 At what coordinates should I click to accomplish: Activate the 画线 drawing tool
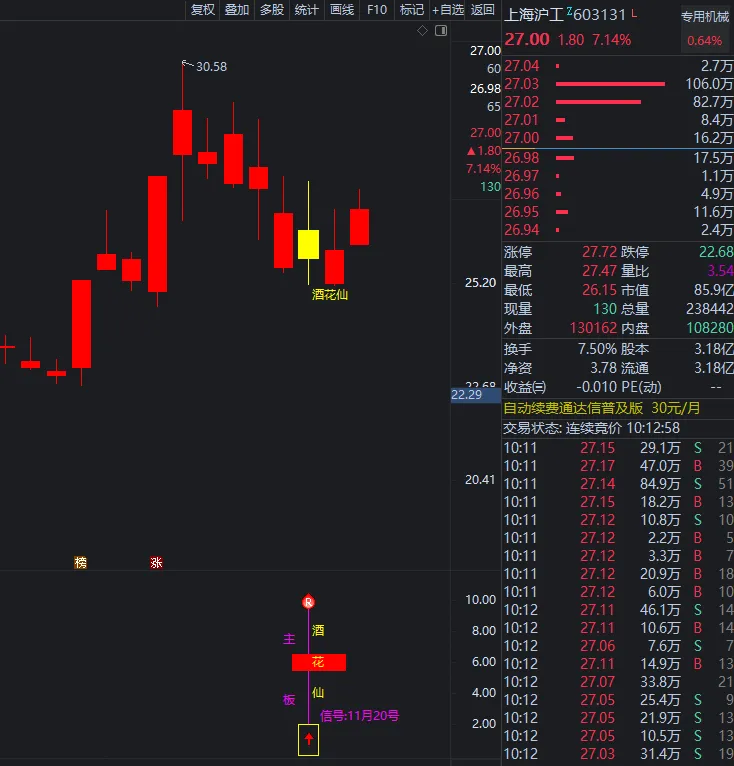pos(342,10)
